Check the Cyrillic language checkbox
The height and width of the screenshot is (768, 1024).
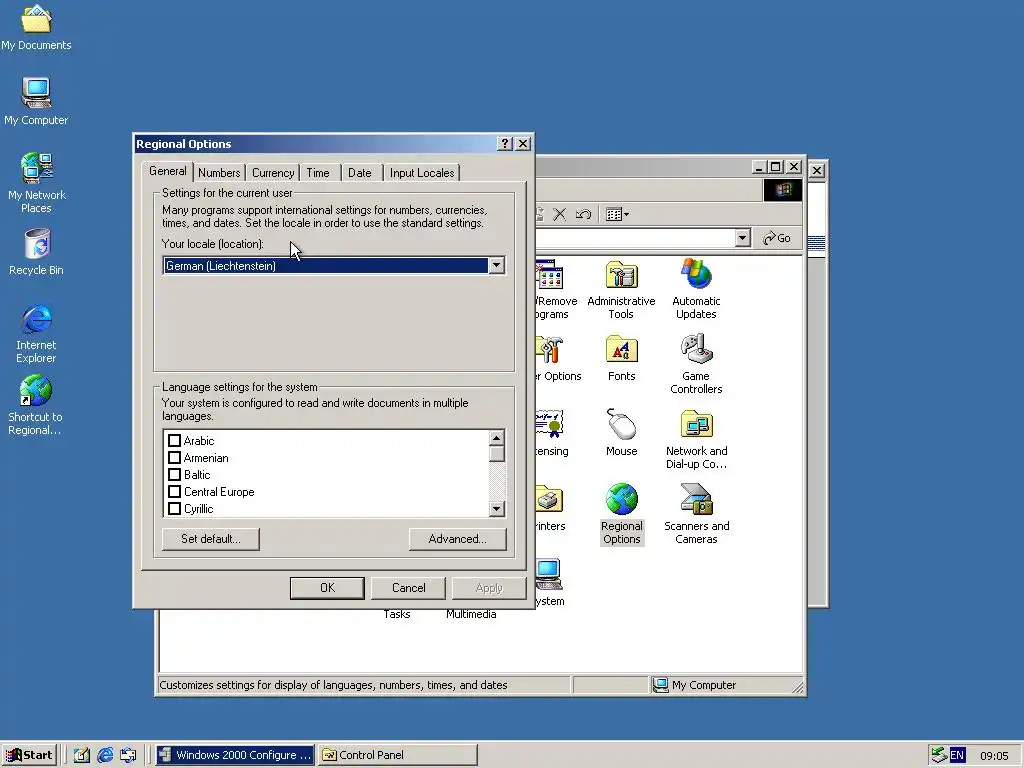(174, 508)
